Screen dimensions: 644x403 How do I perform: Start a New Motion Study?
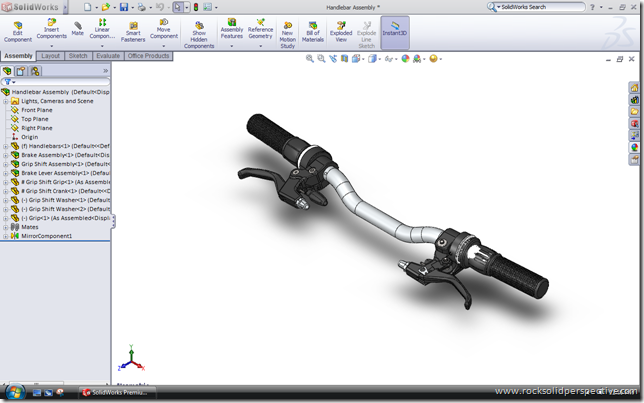(288, 35)
